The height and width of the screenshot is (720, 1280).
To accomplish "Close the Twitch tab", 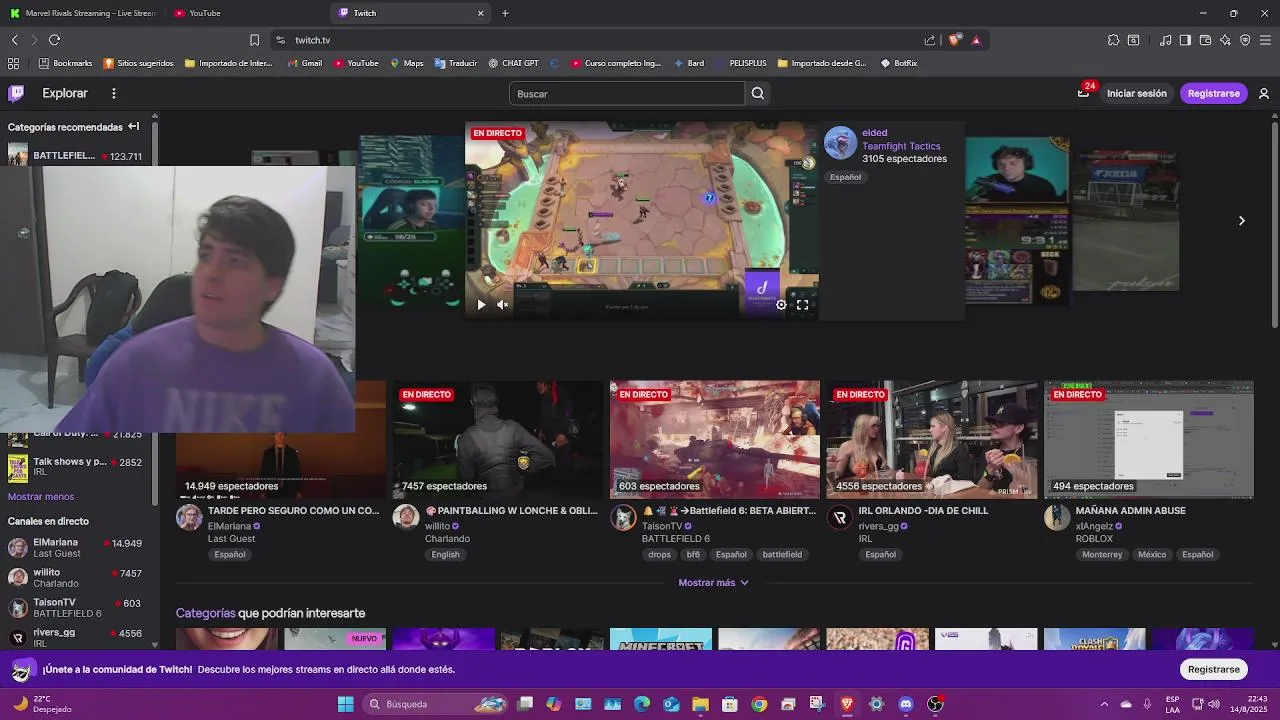I will (x=480, y=13).
